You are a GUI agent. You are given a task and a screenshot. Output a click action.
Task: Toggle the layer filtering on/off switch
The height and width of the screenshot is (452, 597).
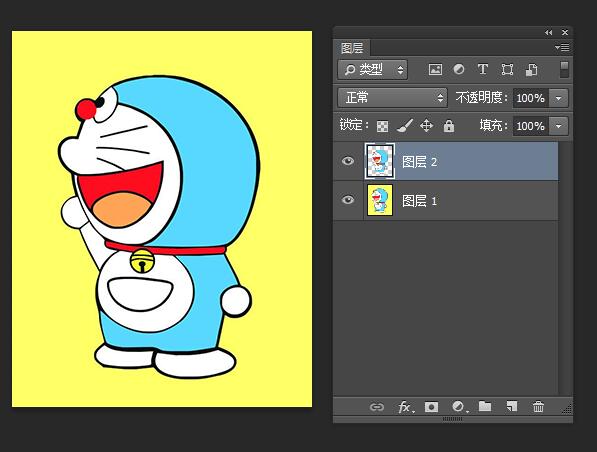tap(564, 70)
